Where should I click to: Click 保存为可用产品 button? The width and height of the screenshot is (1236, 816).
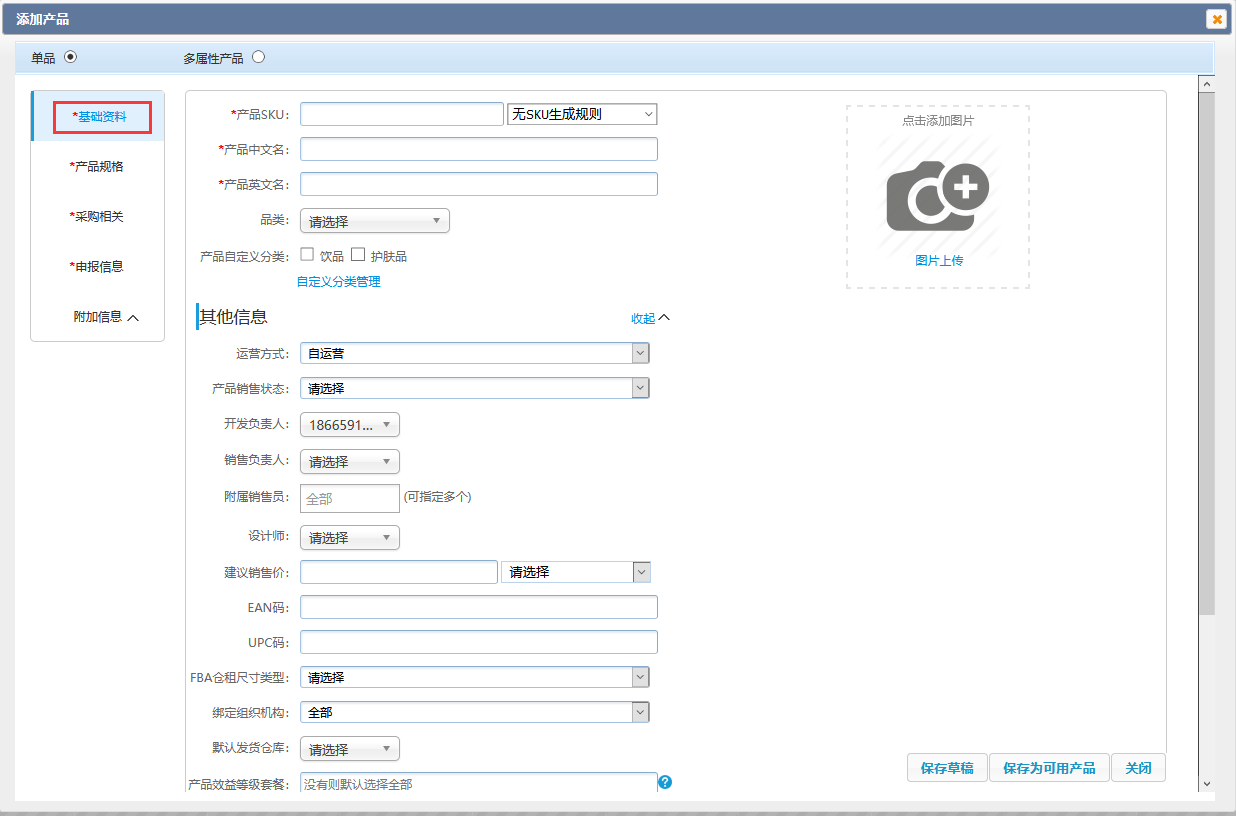tap(1049, 768)
